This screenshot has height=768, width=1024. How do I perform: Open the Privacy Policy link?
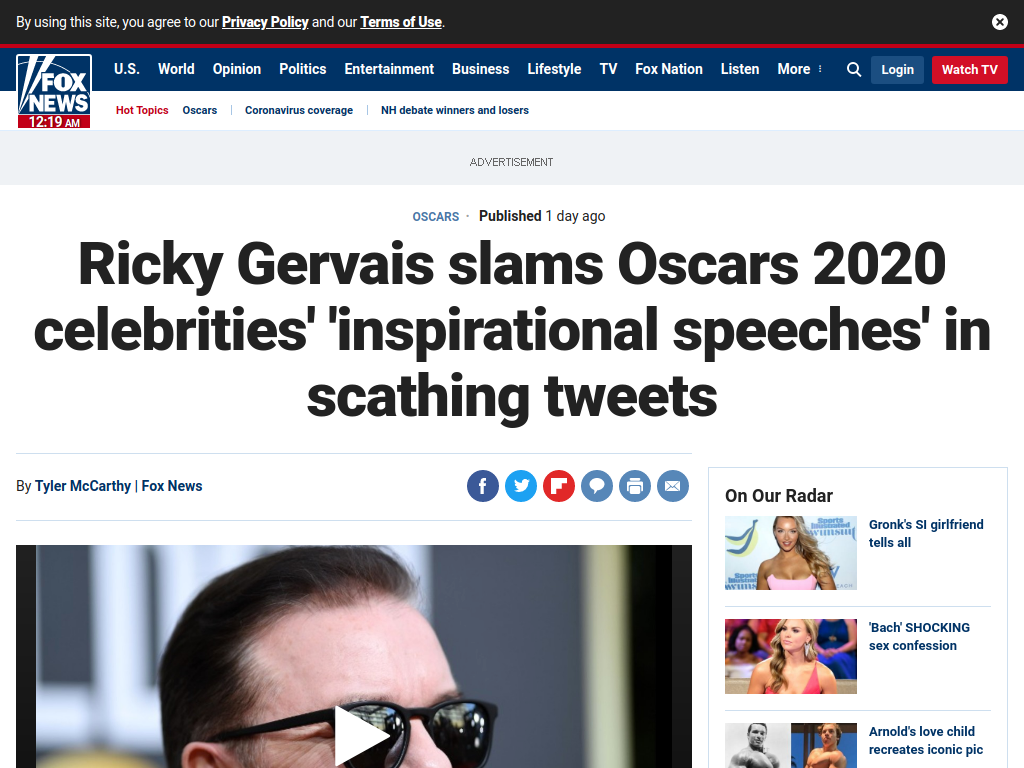pyautogui.click(x=265, y=22)
